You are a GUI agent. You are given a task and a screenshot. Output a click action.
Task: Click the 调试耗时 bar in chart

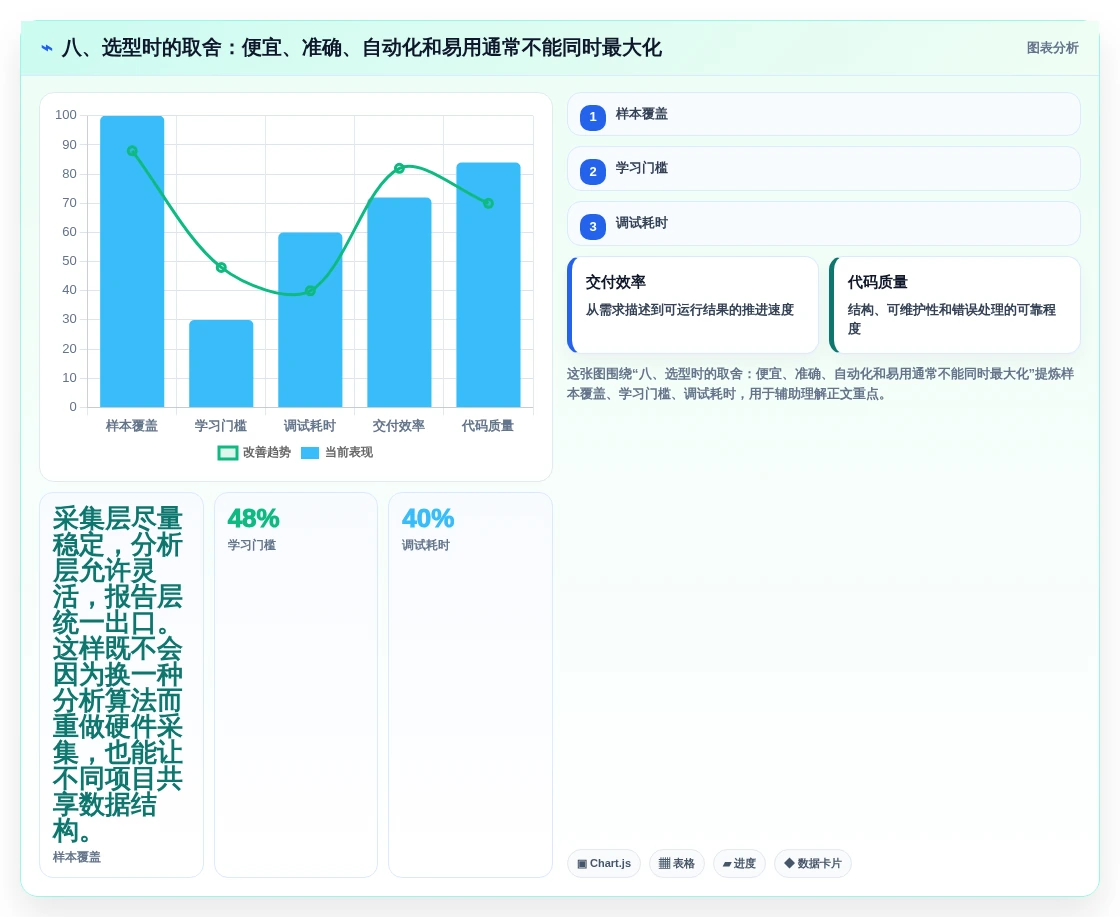[x=310, y=320]
